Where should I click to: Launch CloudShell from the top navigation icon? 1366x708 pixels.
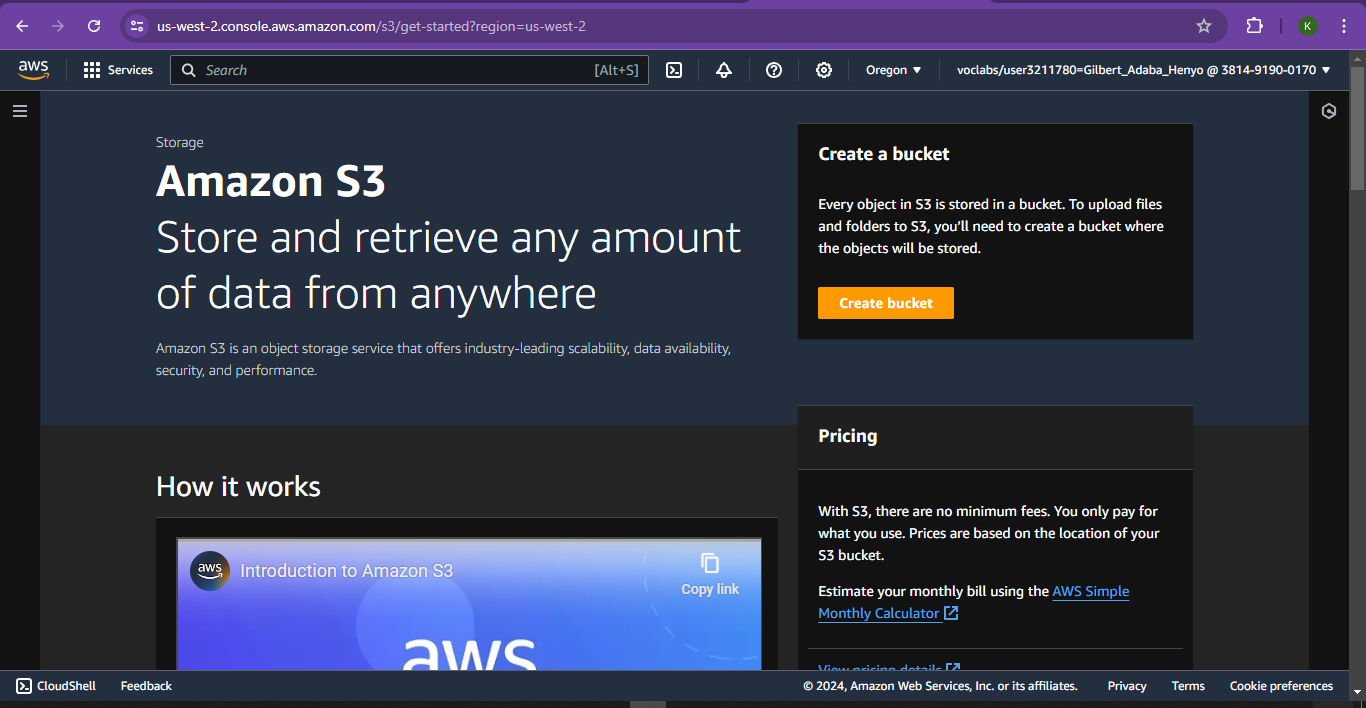(x=674, y=70)
